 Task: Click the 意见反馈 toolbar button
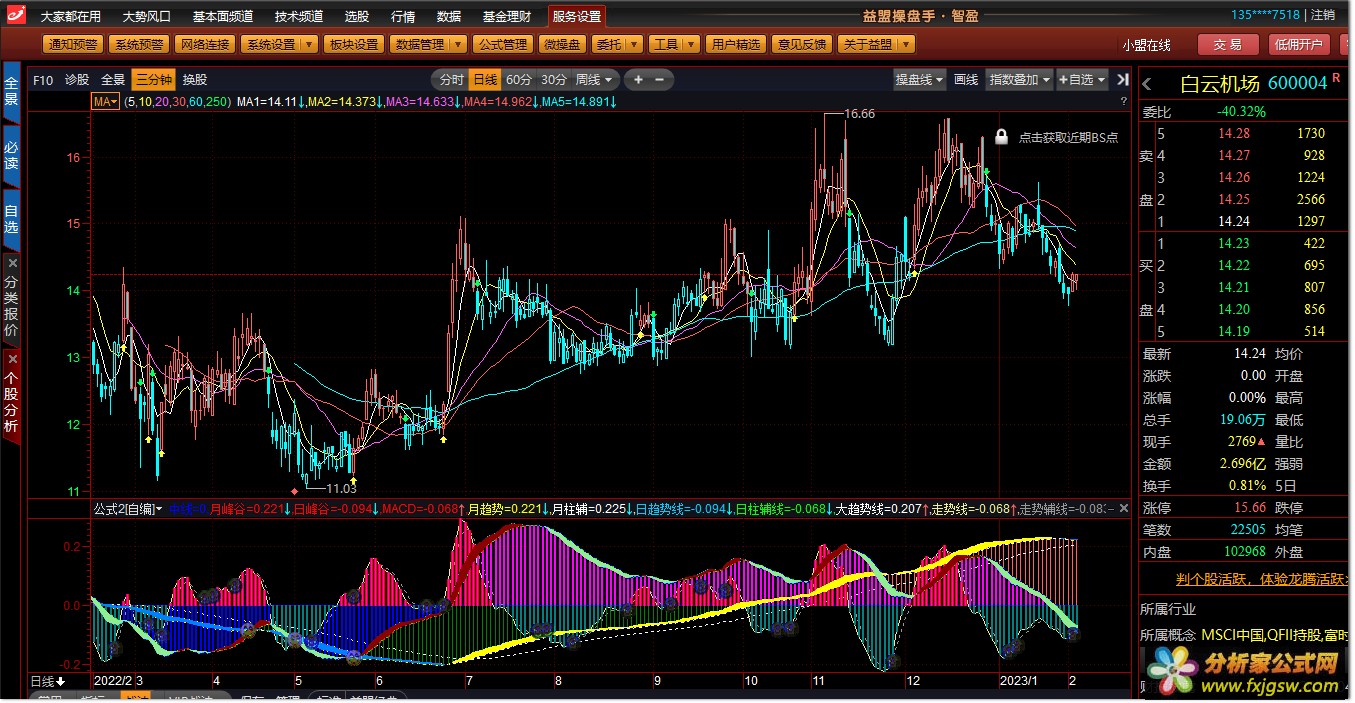(802, 44)
